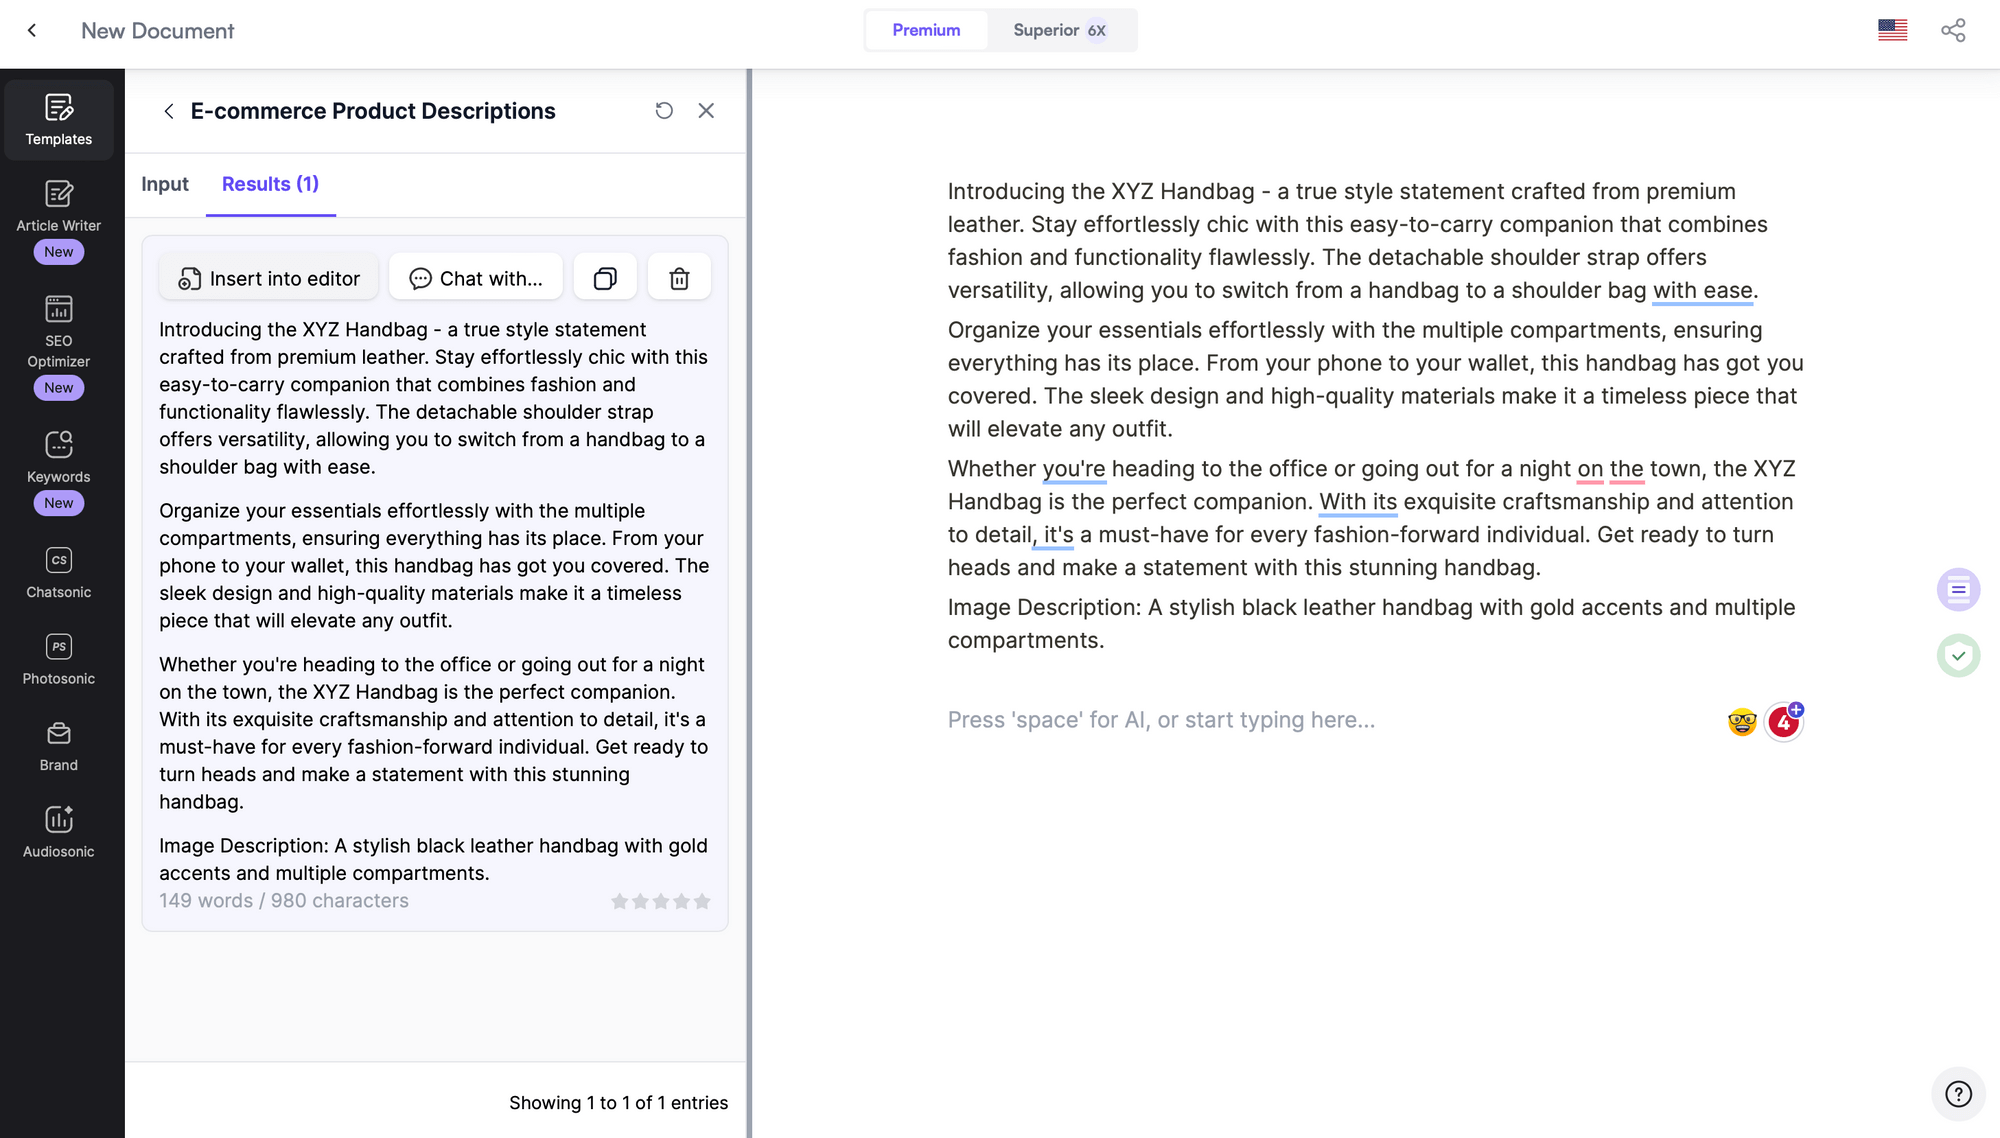Toggle the Superior 6X plan option
This screenshot has width=2000, height=1138.
click(1060, 29)
